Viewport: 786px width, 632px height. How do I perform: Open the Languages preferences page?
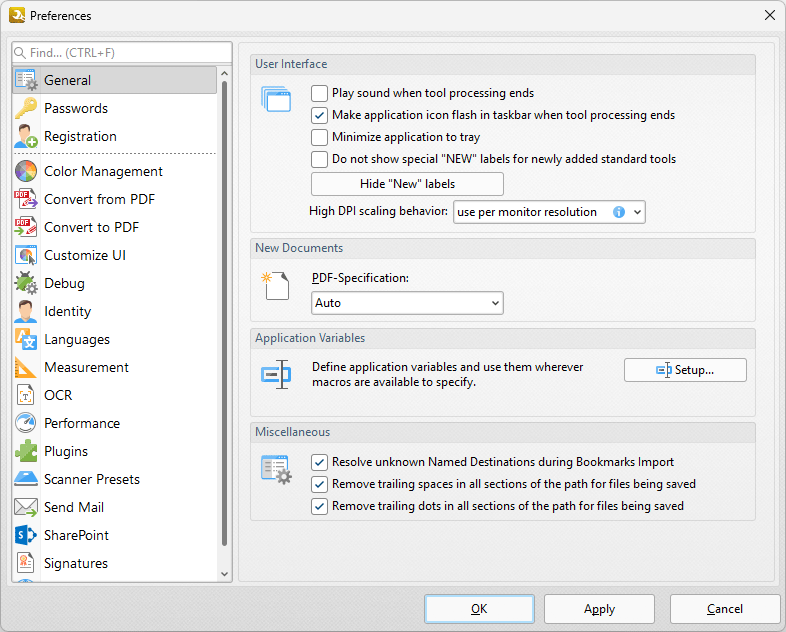click(114, 339)
